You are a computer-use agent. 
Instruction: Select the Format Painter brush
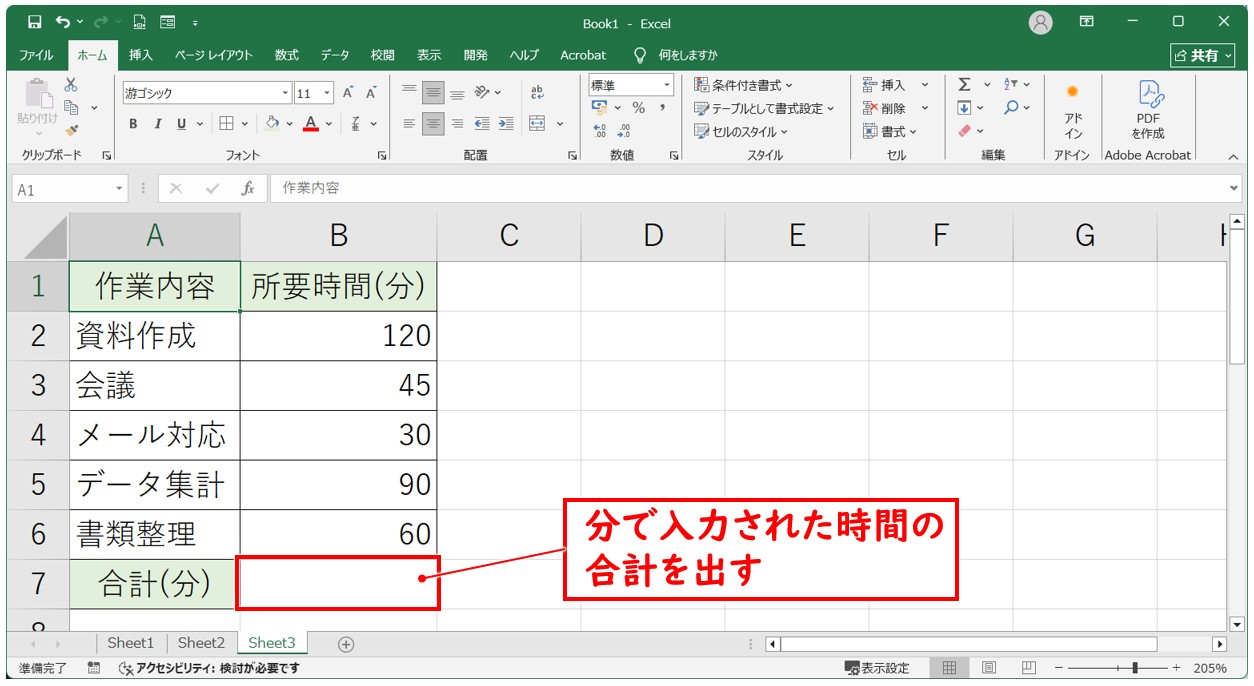(71, 130)
